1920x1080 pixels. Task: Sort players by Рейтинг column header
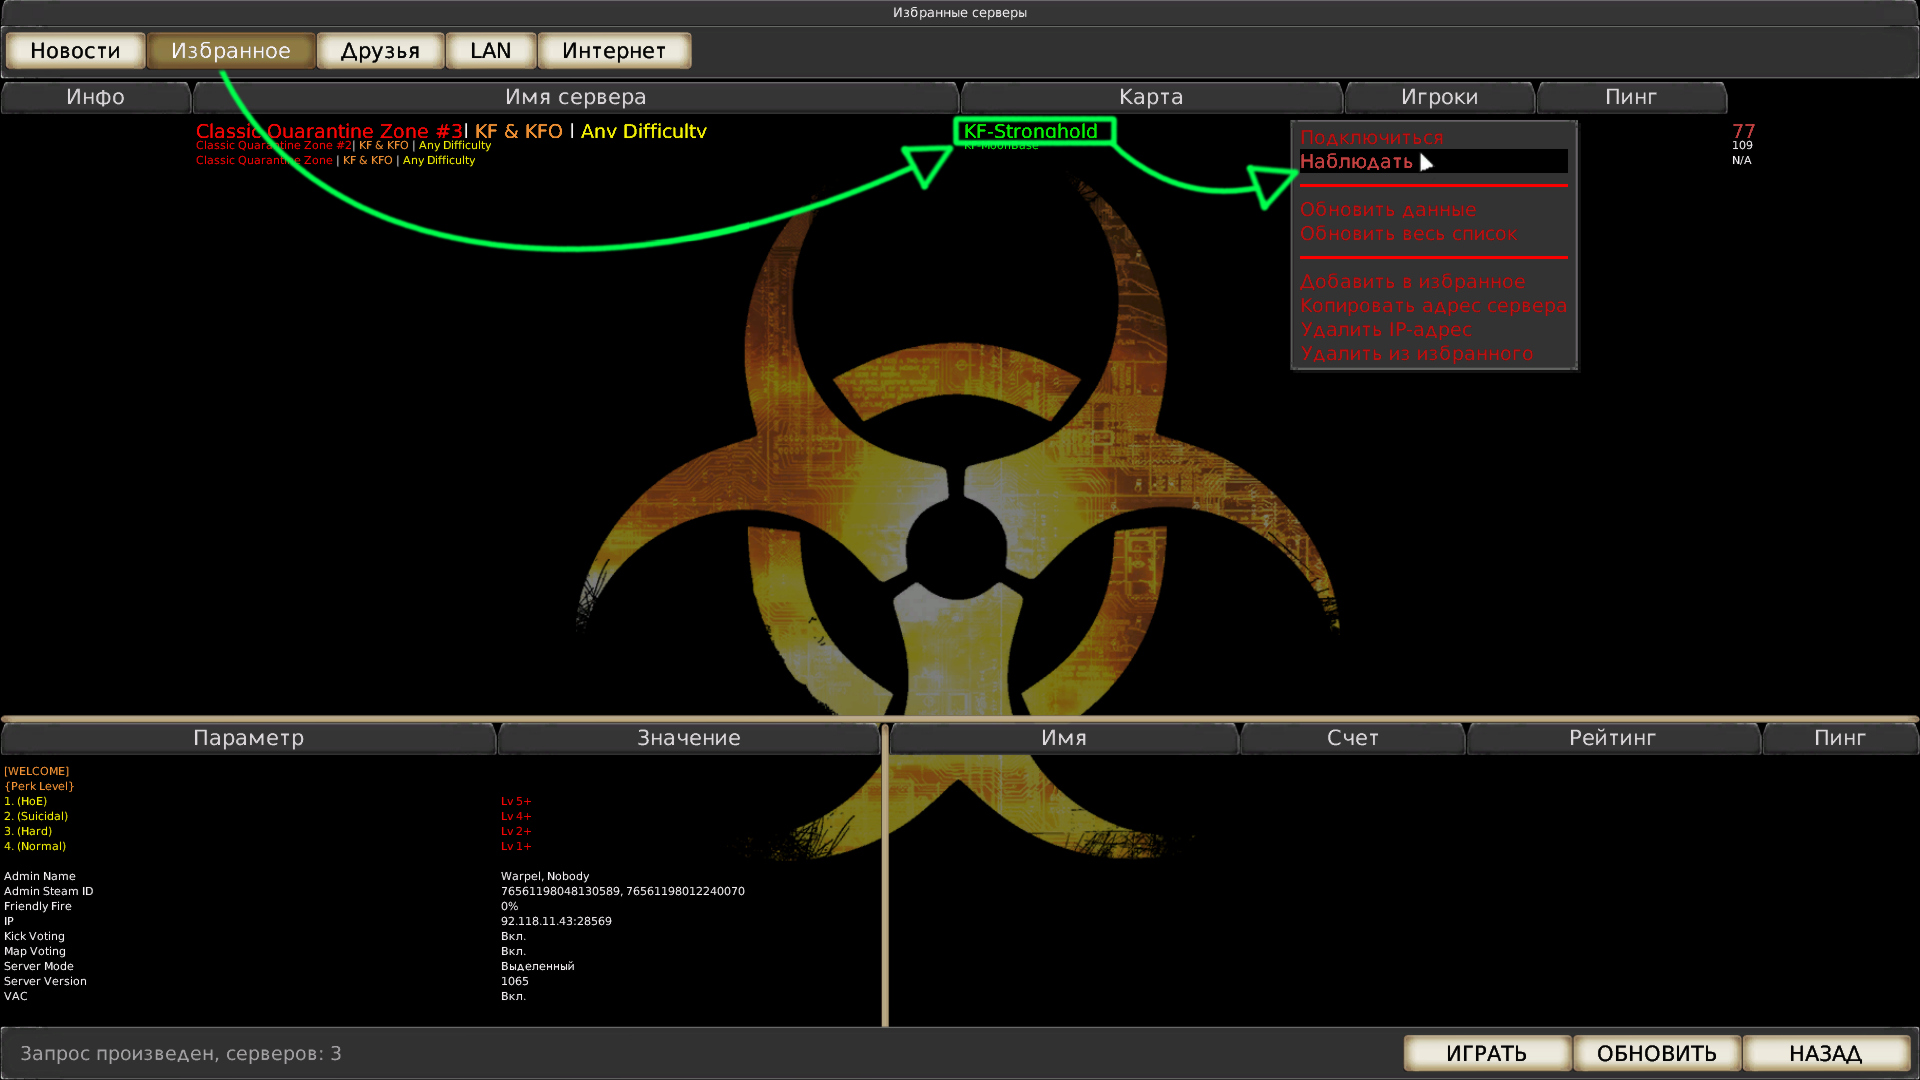(1613, 738)
